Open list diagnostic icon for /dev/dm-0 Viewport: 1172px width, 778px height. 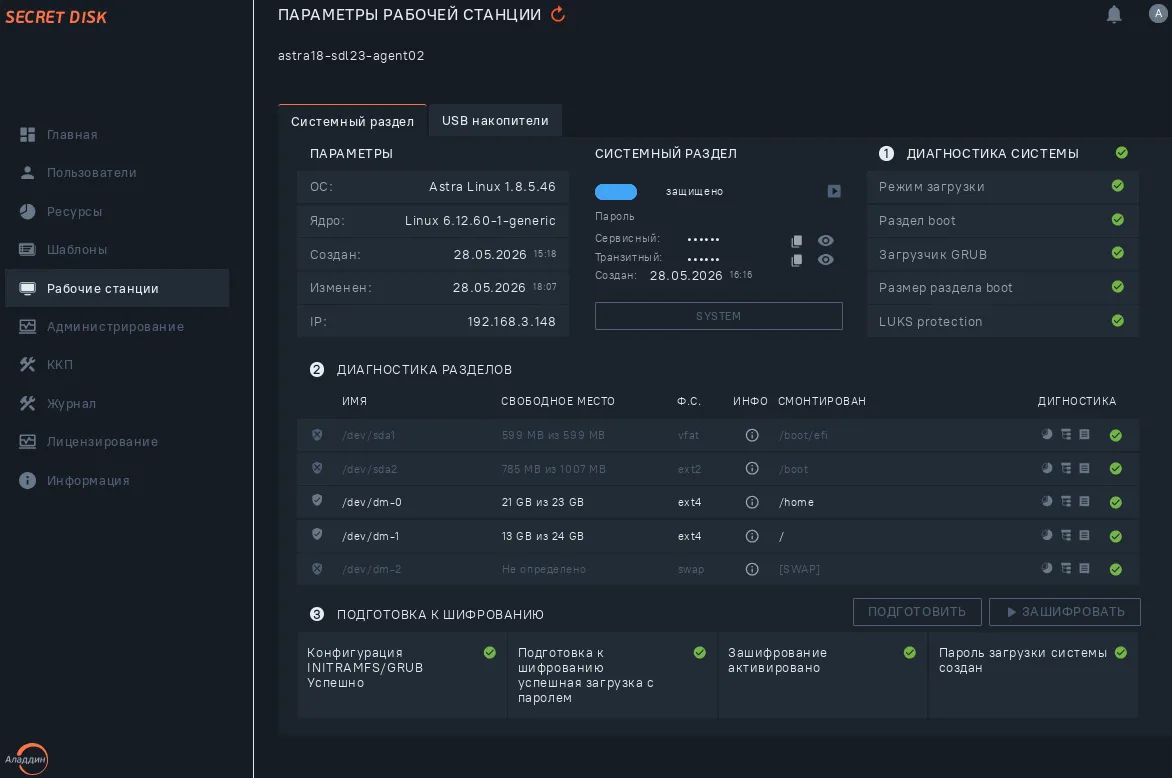[x=1085, y=501]
